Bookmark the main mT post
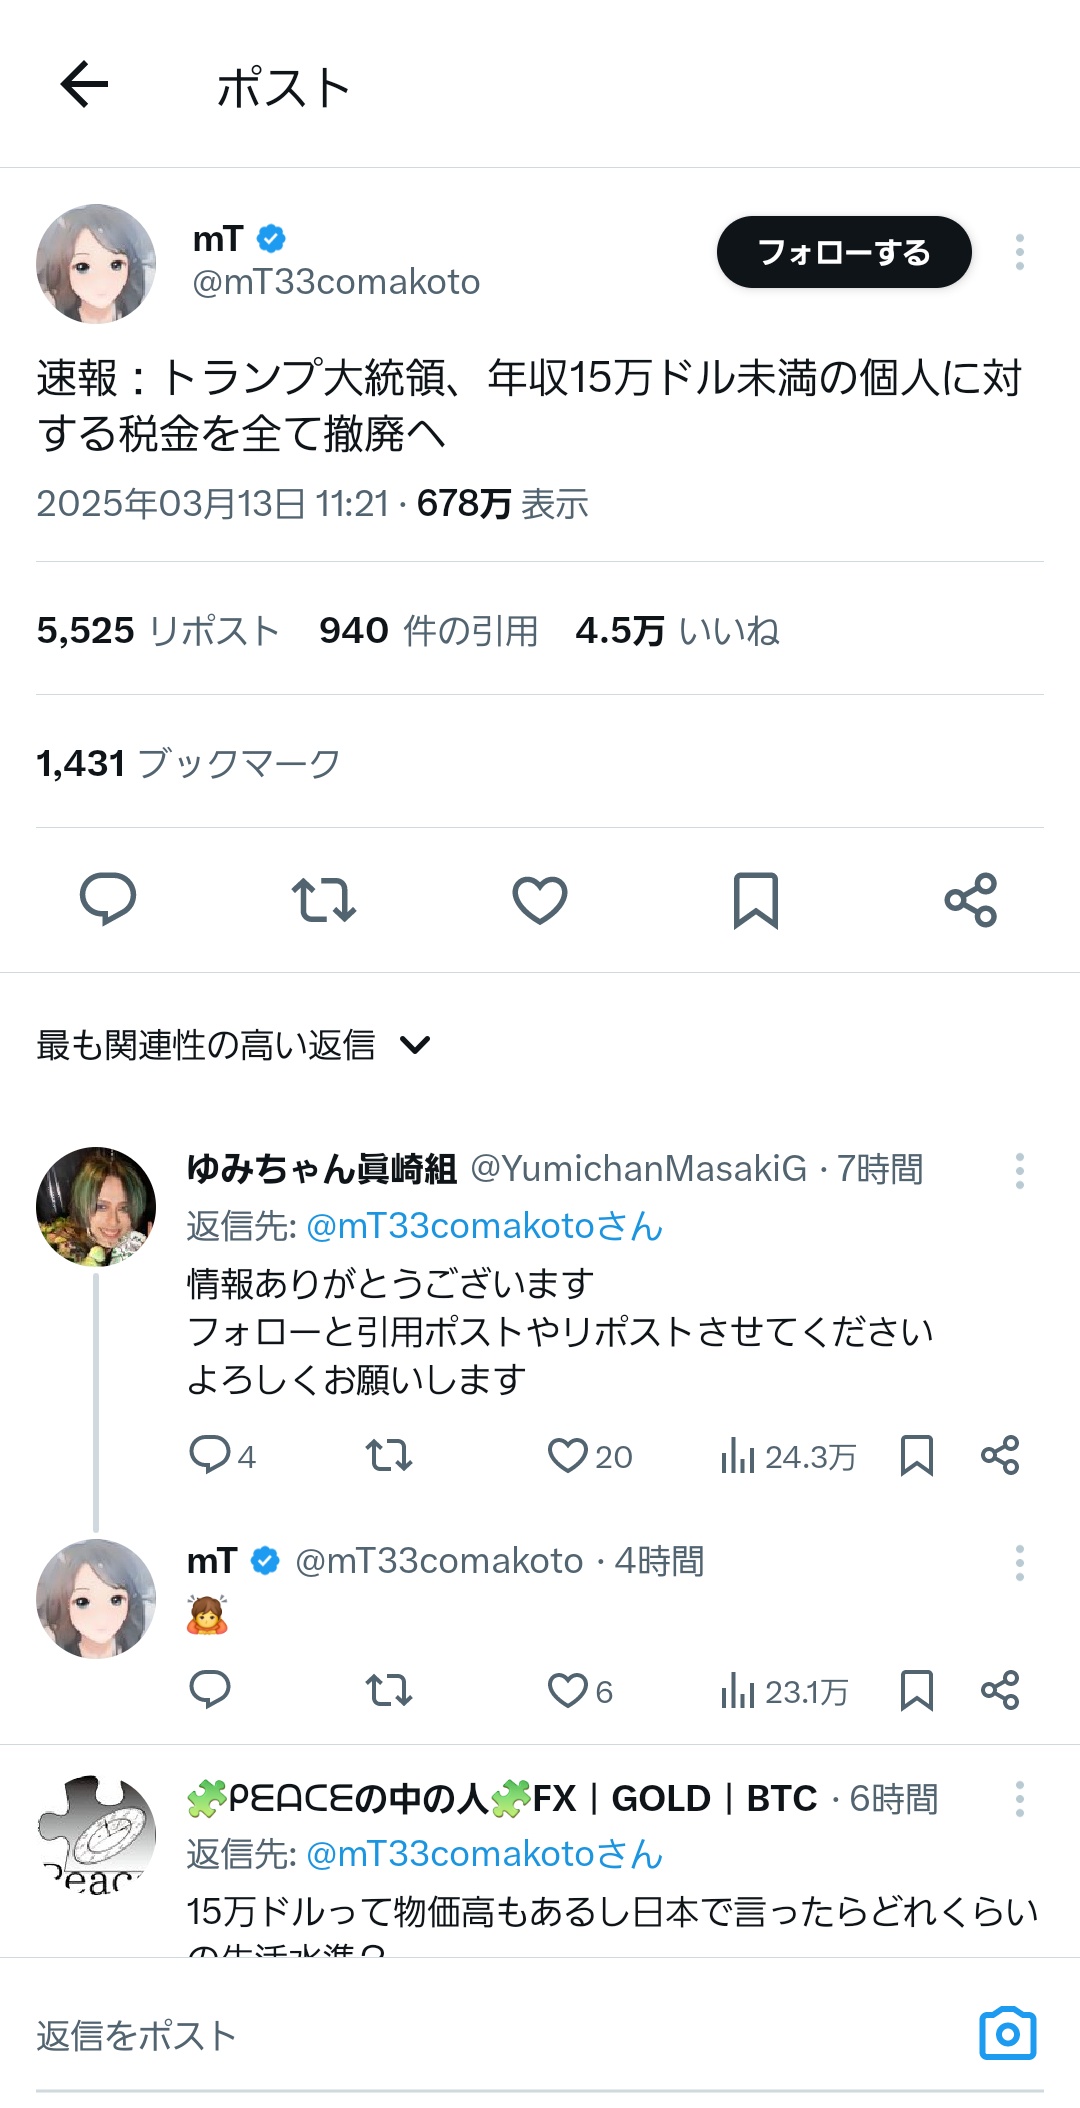This screenshot has height=2108, width=1080. [755, 899]
